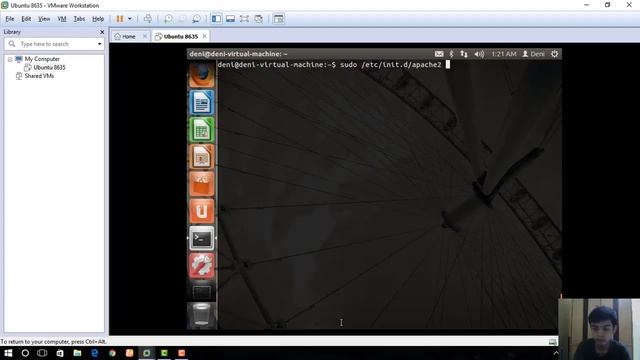
Task: Click the VMware status bar message icon
Action: (x=552, y=342)
